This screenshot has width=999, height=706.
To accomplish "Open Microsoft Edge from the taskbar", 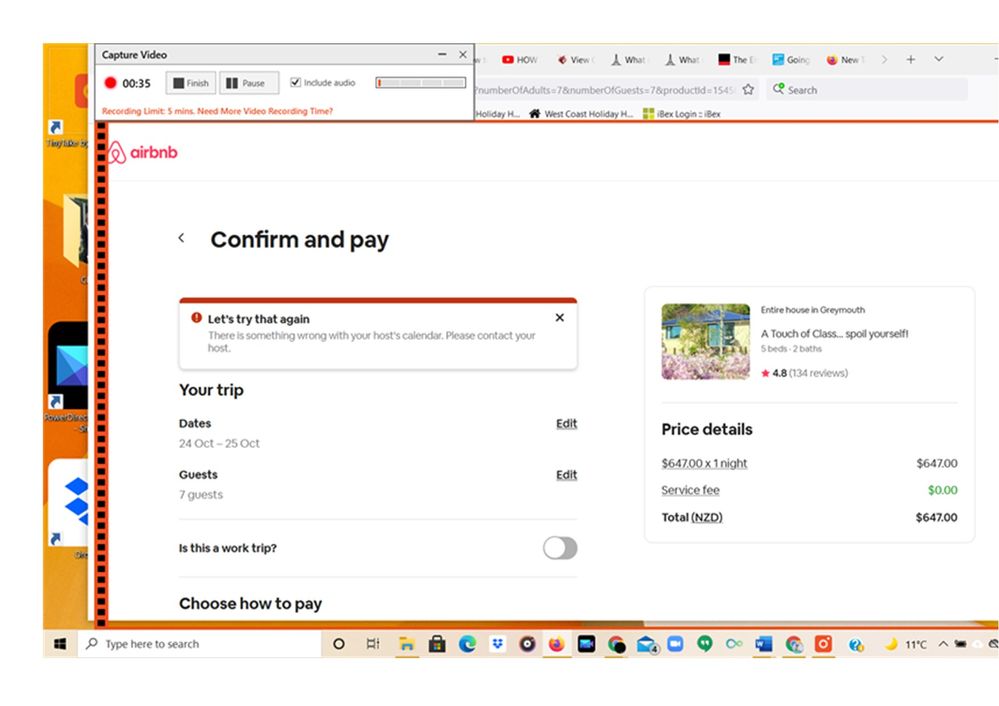I will pos(467,644).
